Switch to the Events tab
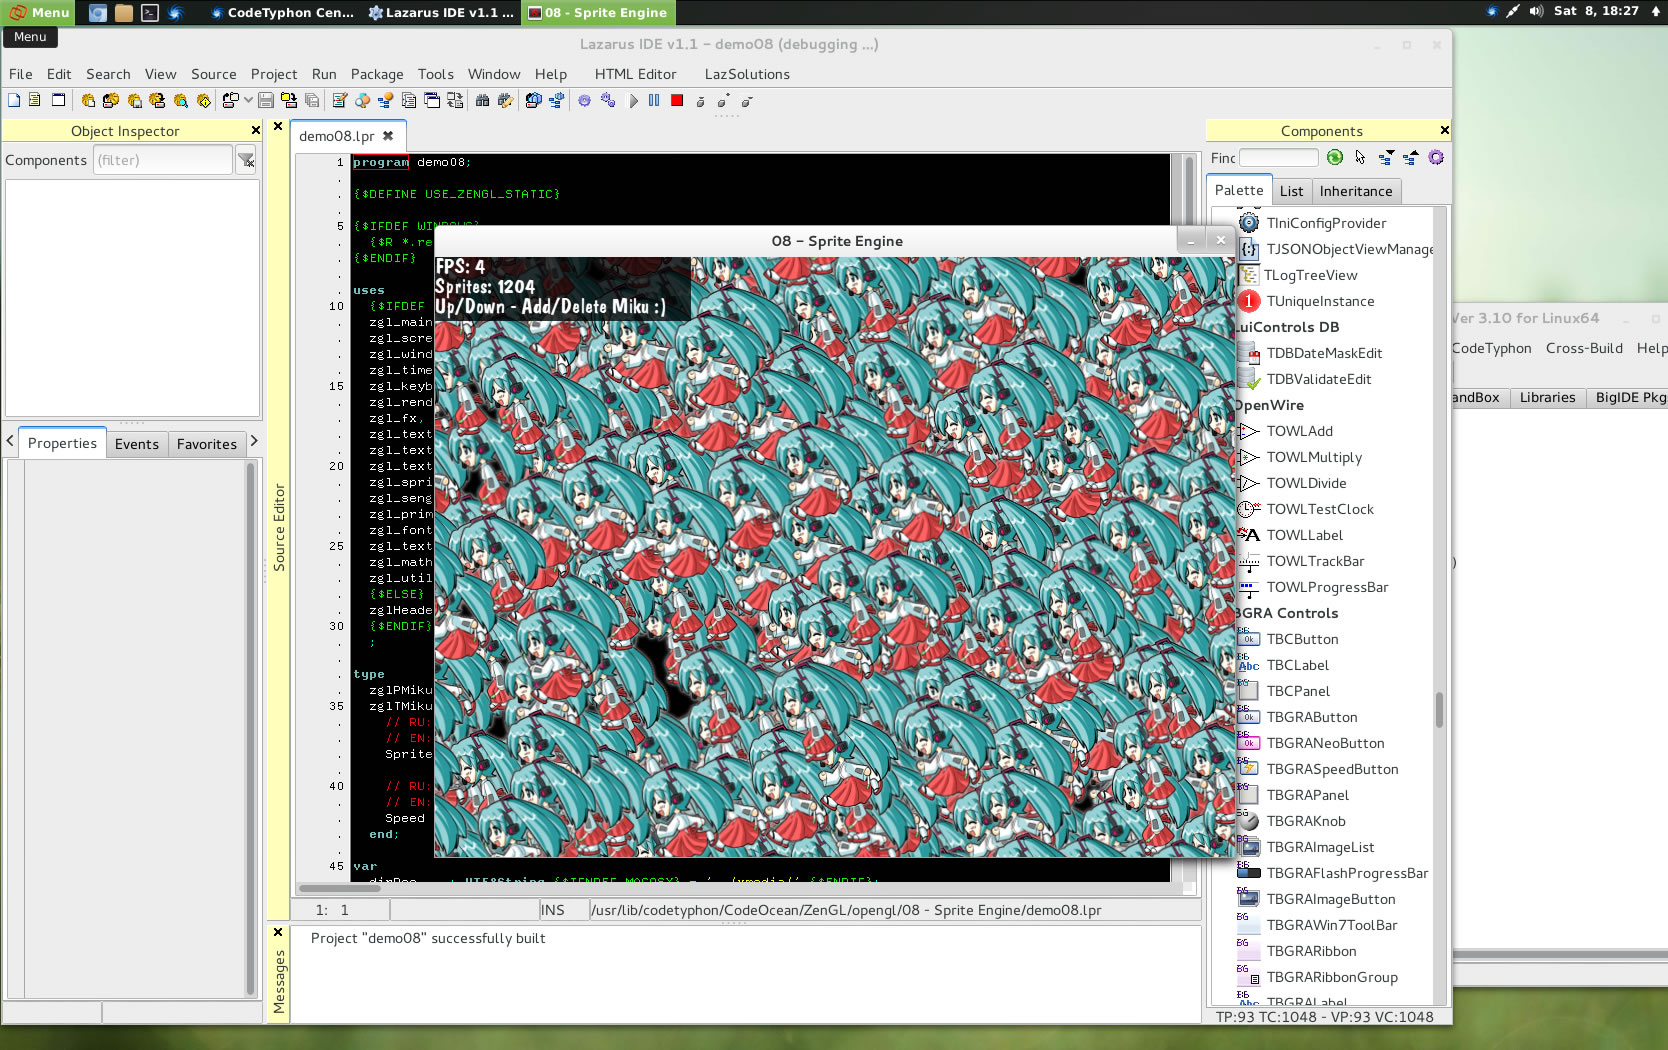This screenshot has height=1050, width=1668. (x=136, y=444)
